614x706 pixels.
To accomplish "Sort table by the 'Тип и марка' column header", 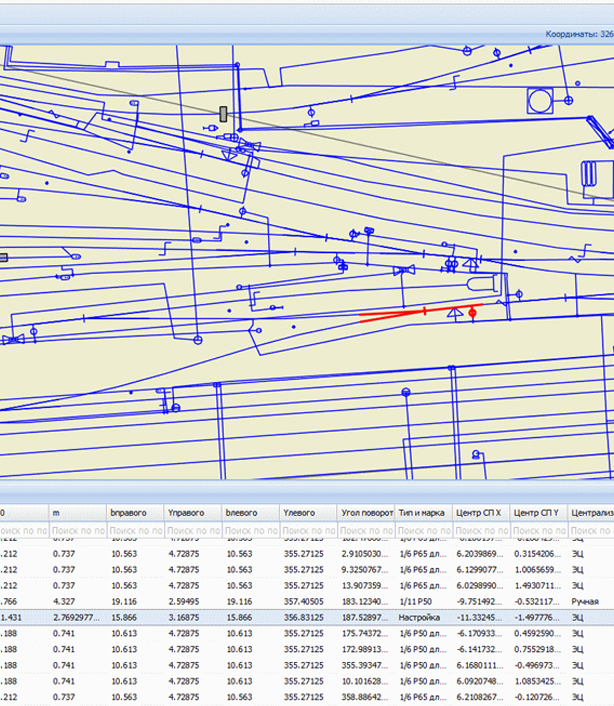I will tap(422, 512).
